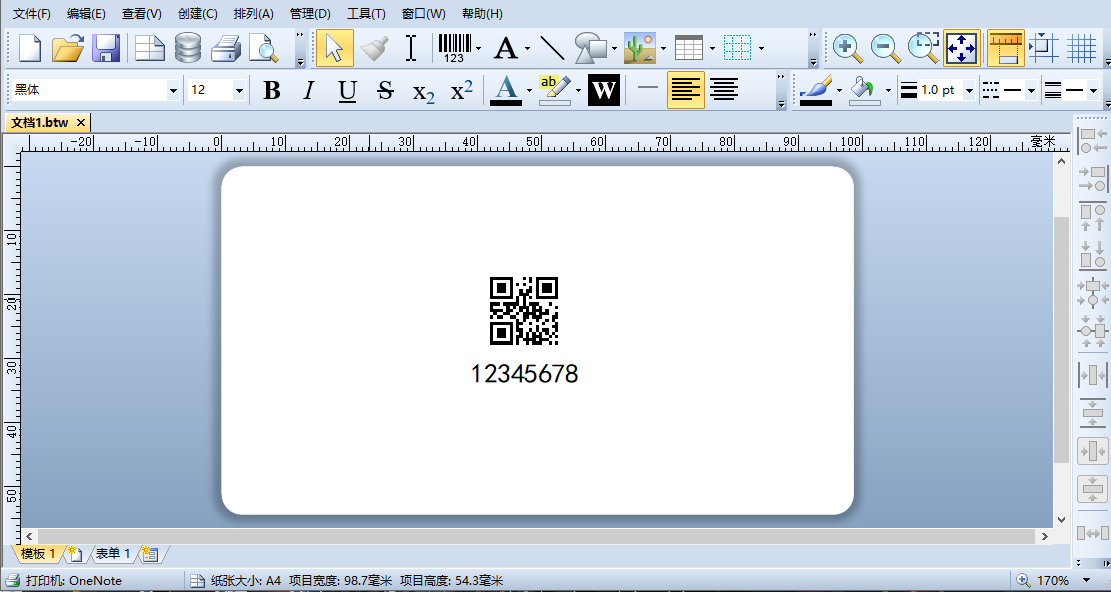Center objects horizontally on template
Image resolution: width=1111 pixels, height=592 pixels.
1092,450
